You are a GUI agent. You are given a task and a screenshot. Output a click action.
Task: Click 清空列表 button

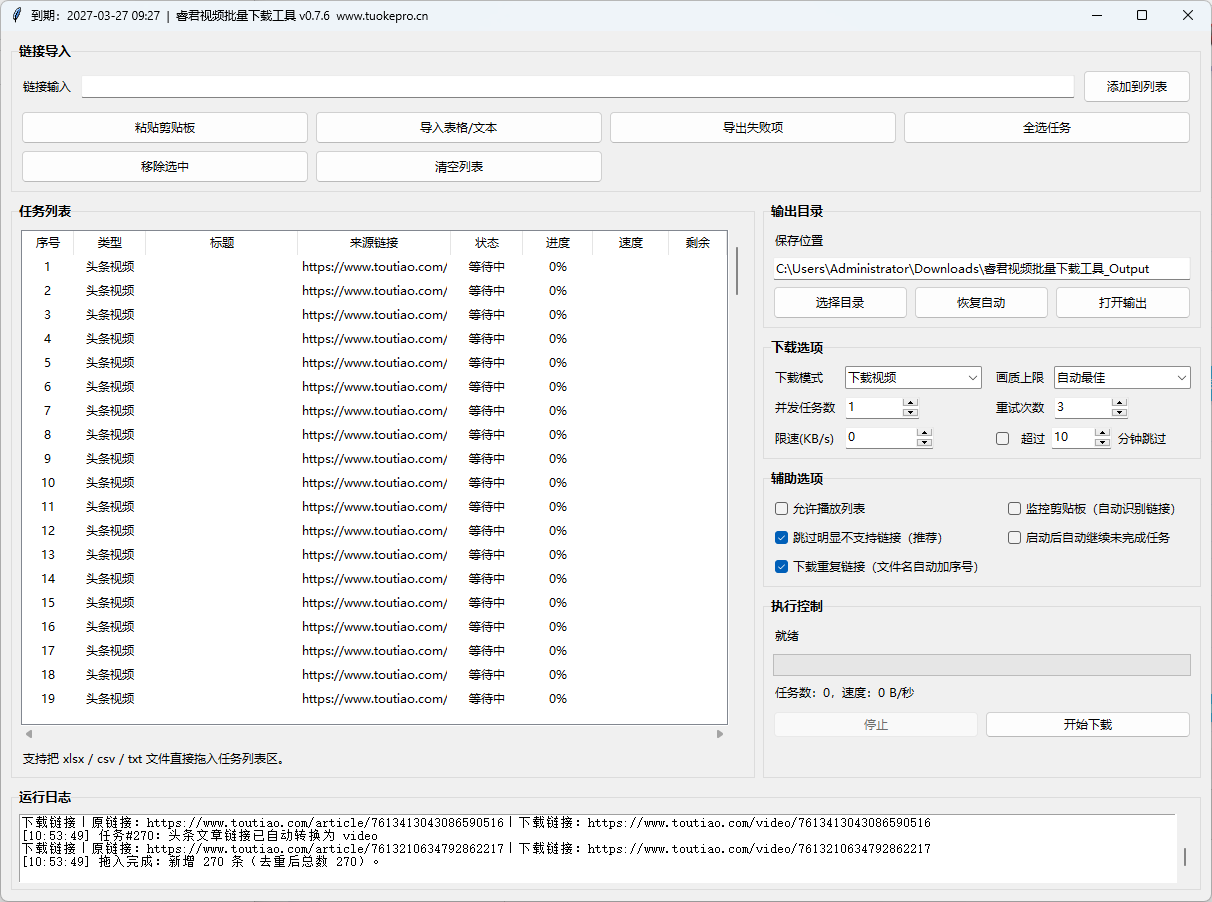(459, 167)
